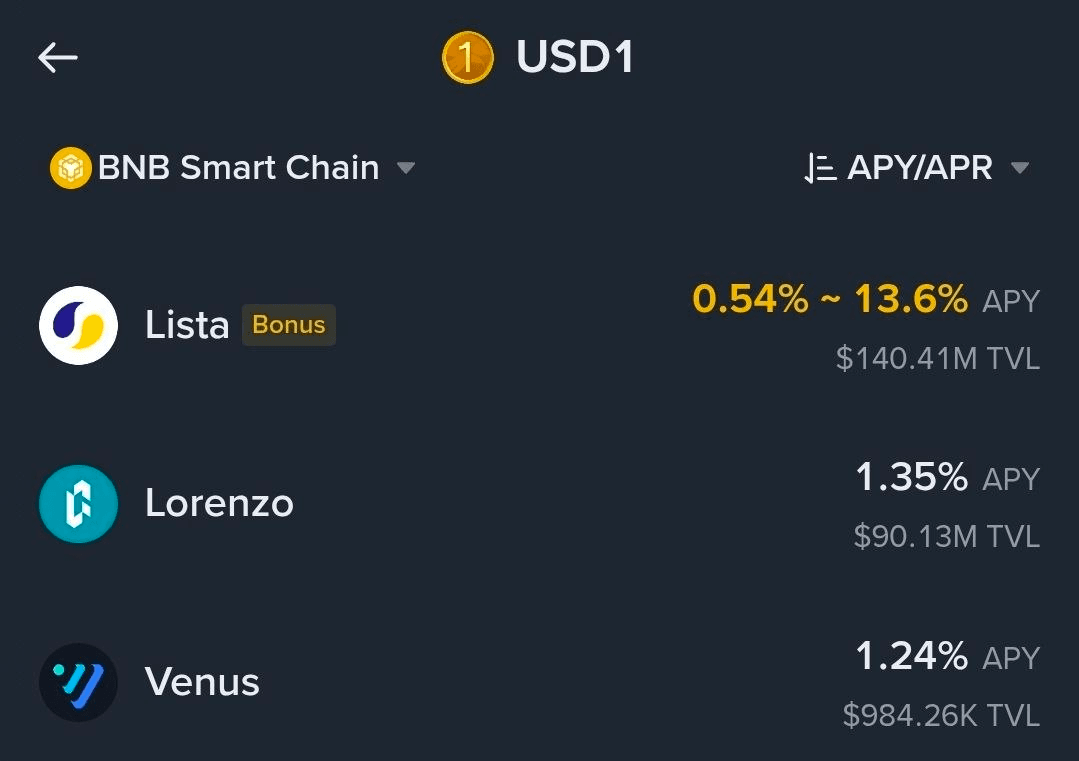Open the Venus protocol logo
This screenshot has width=1079, height=761.
(x=78, y=682)
